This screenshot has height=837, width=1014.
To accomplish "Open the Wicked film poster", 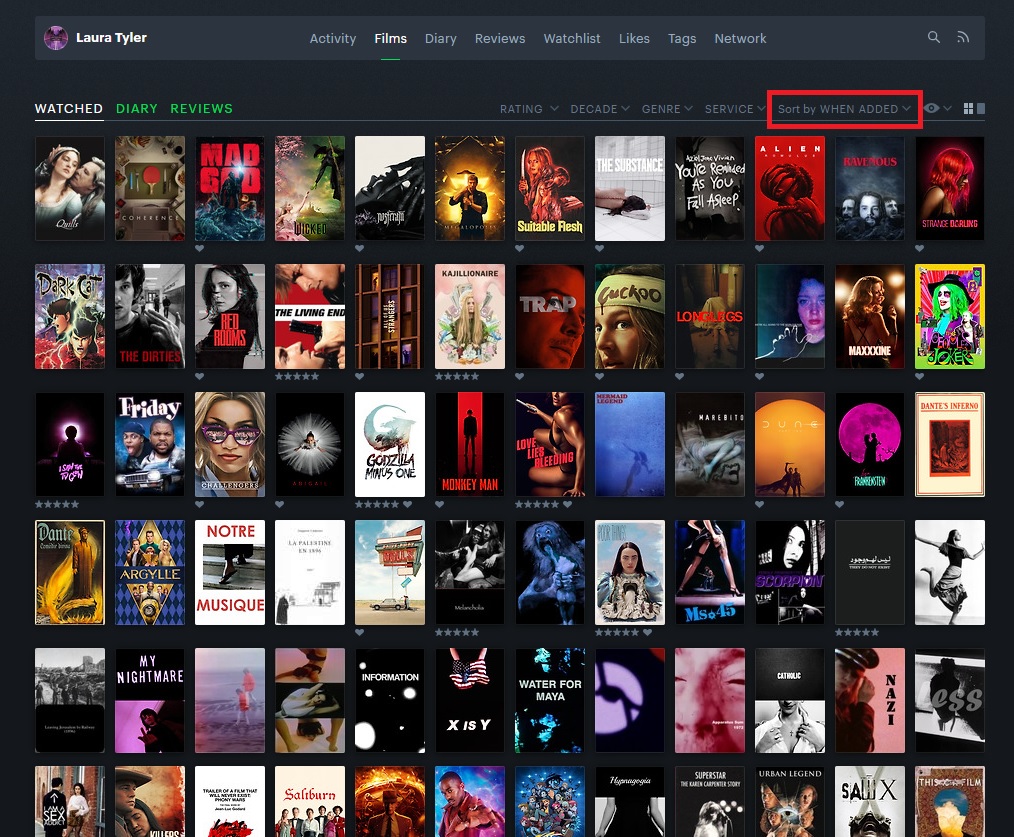I will click(x=310, y=188).
